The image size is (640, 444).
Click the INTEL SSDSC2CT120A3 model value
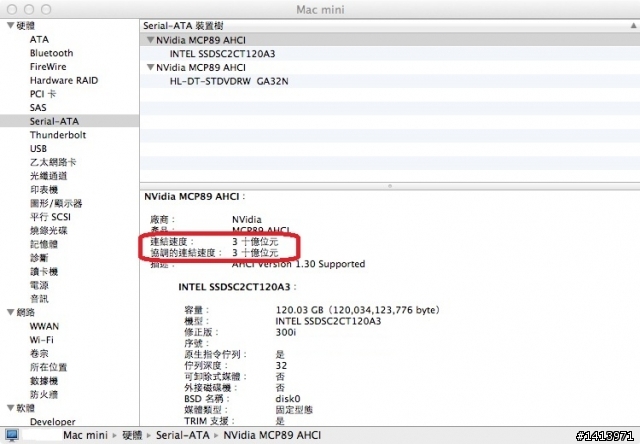[328, 321]
